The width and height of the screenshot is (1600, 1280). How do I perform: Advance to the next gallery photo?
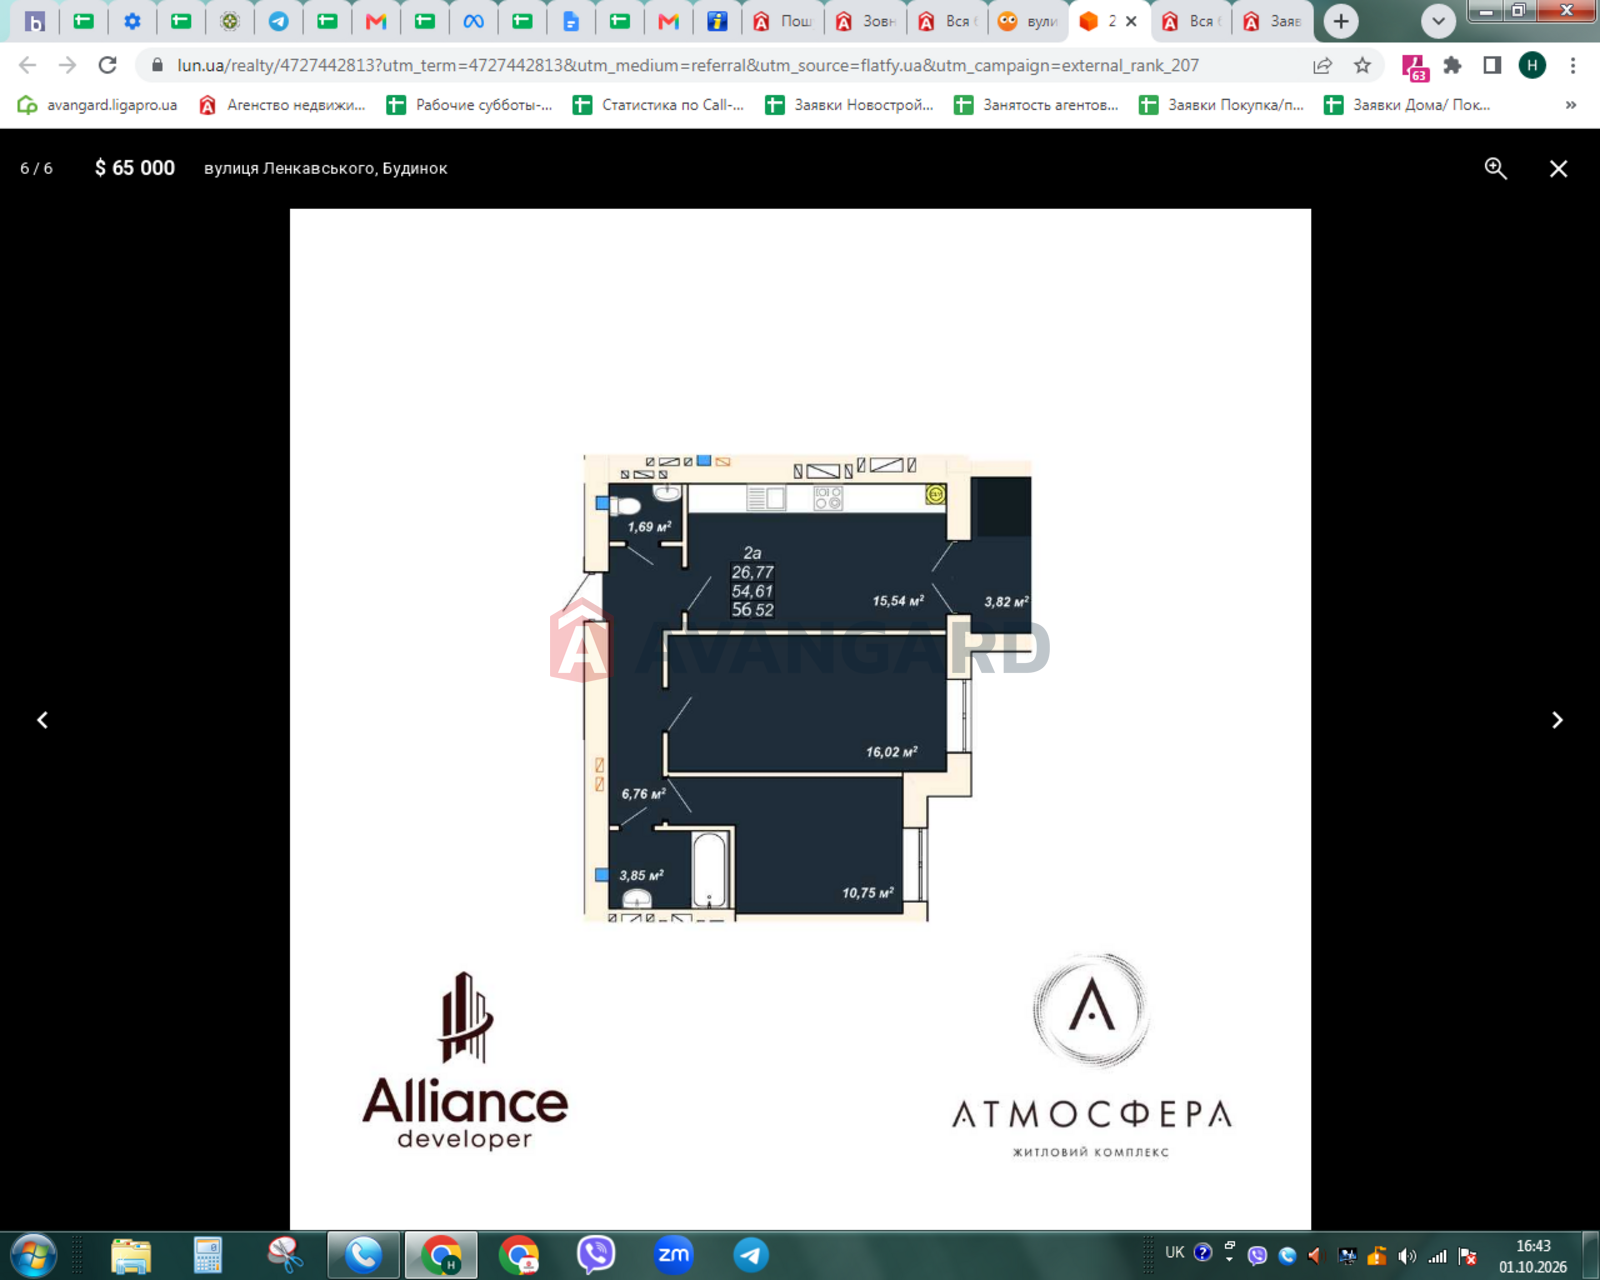coord(1557,720)
